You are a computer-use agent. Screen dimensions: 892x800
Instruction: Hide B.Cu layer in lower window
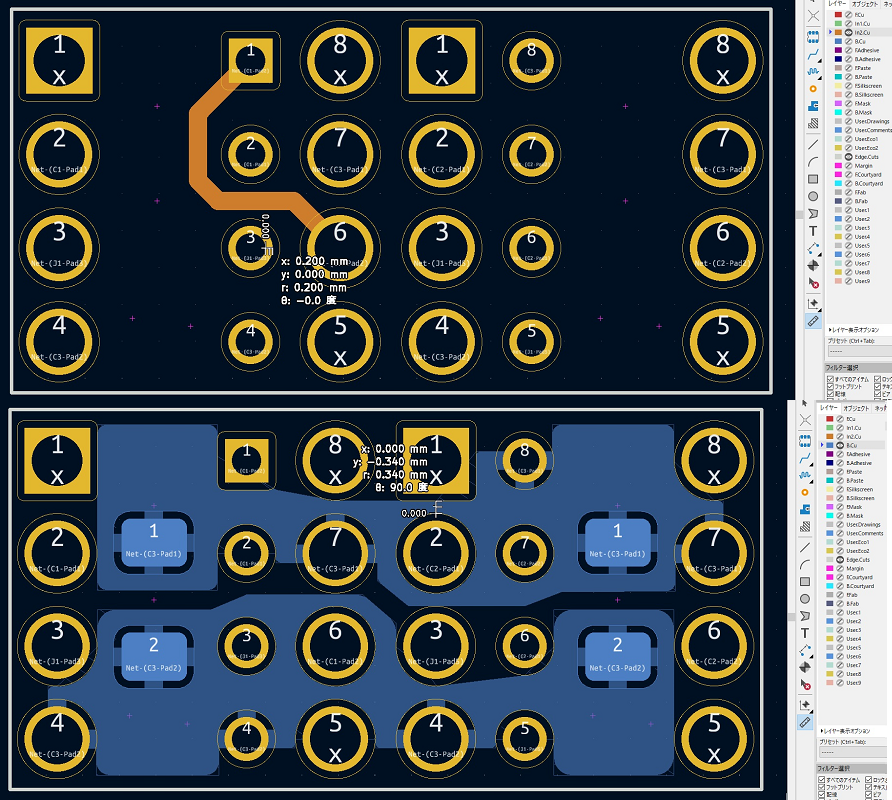coord(840,446)
